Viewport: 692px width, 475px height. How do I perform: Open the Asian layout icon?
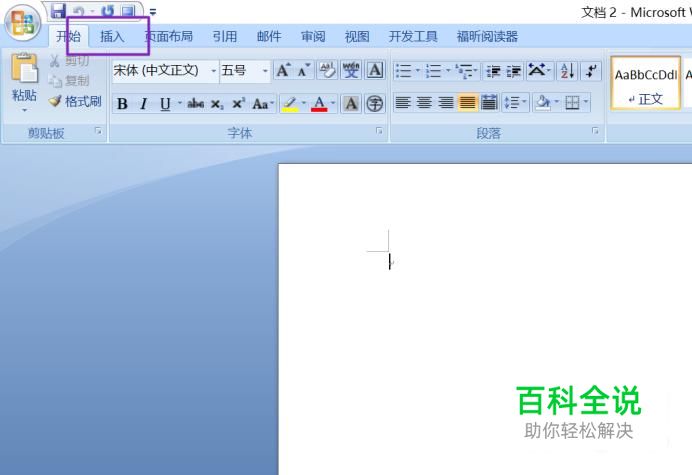(x=537, y=70)
